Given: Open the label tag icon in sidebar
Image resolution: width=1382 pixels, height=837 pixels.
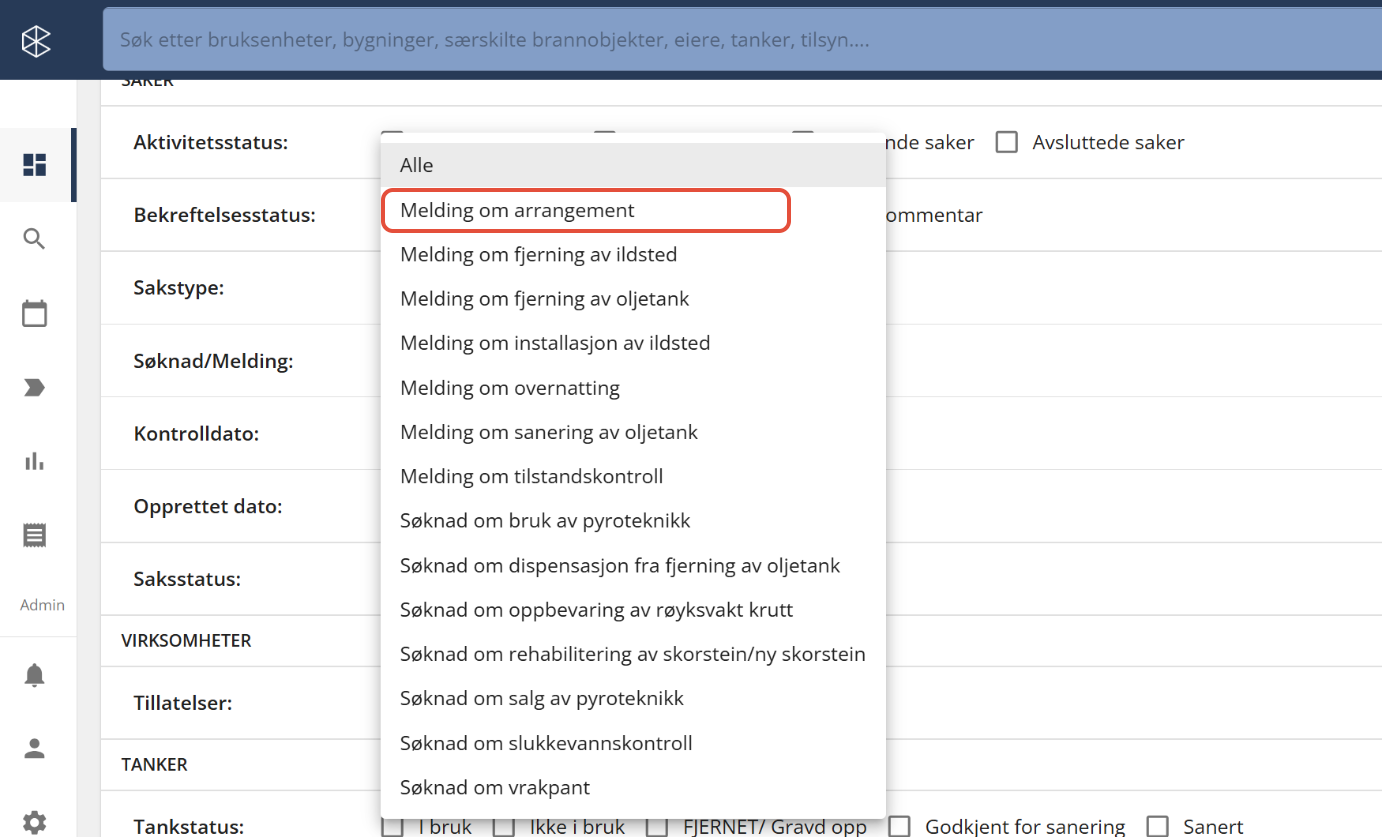Looking at the screenshot, I should point(35,388).
